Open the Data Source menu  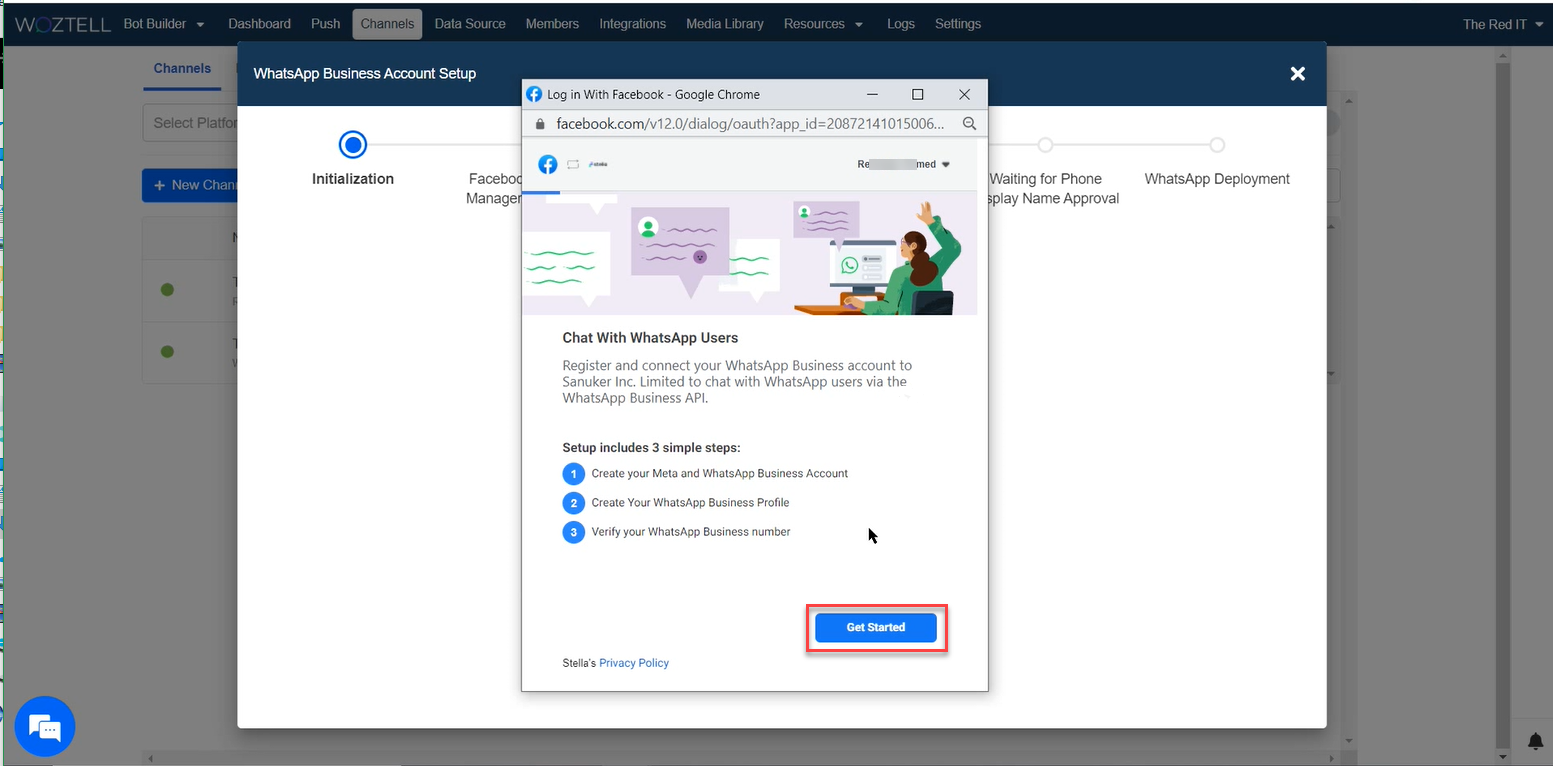[470, 24]
